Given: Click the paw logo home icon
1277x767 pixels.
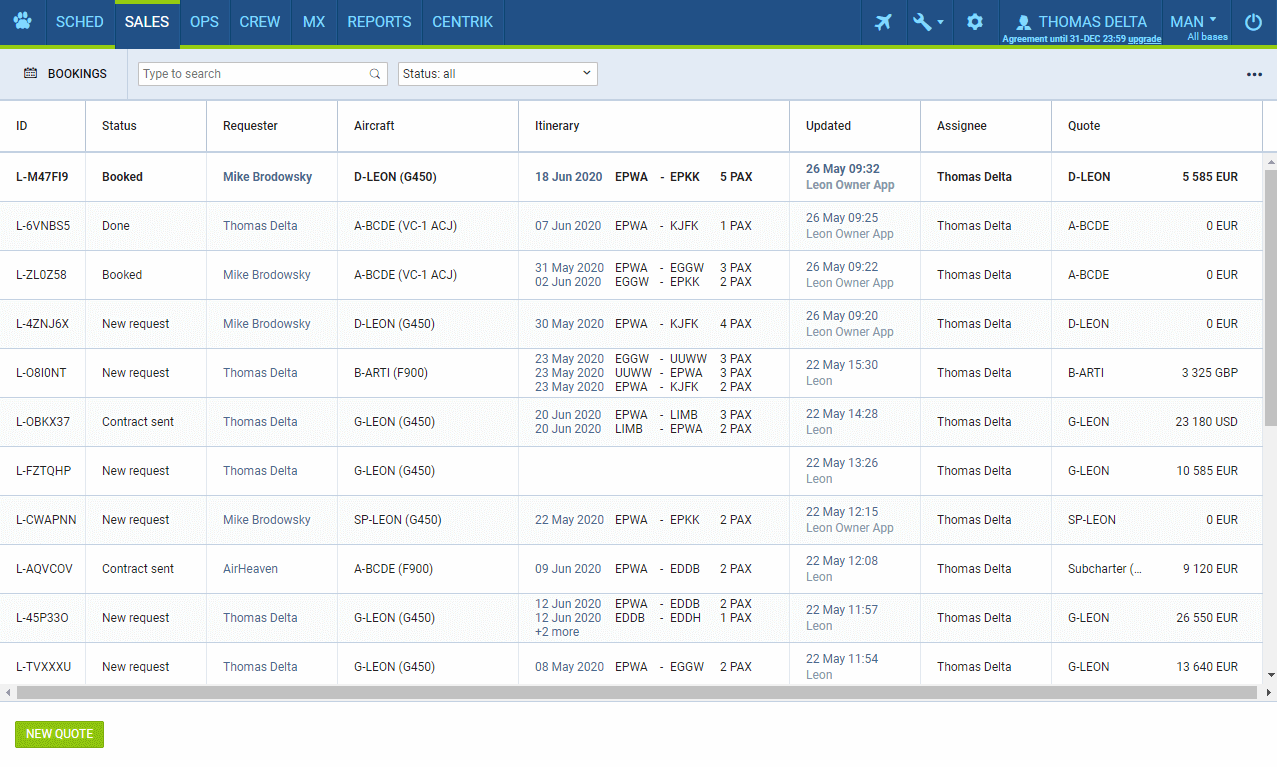Looking at the screenshot, I should coord(22,22).
